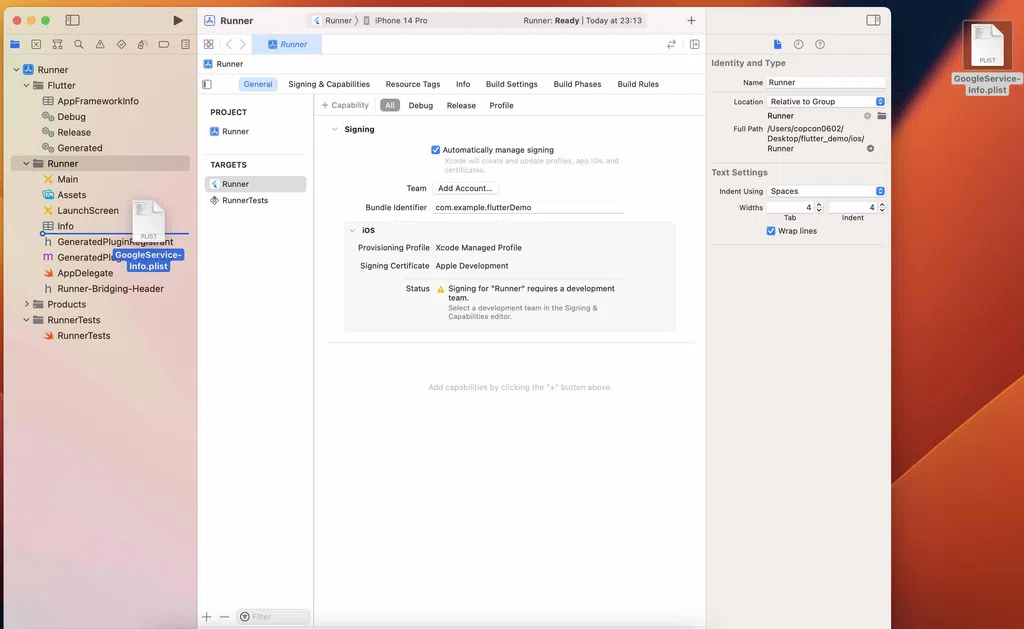The image size is (1024, 629).
Task: Open the Issue navigator warning icon
Action: 100,44
